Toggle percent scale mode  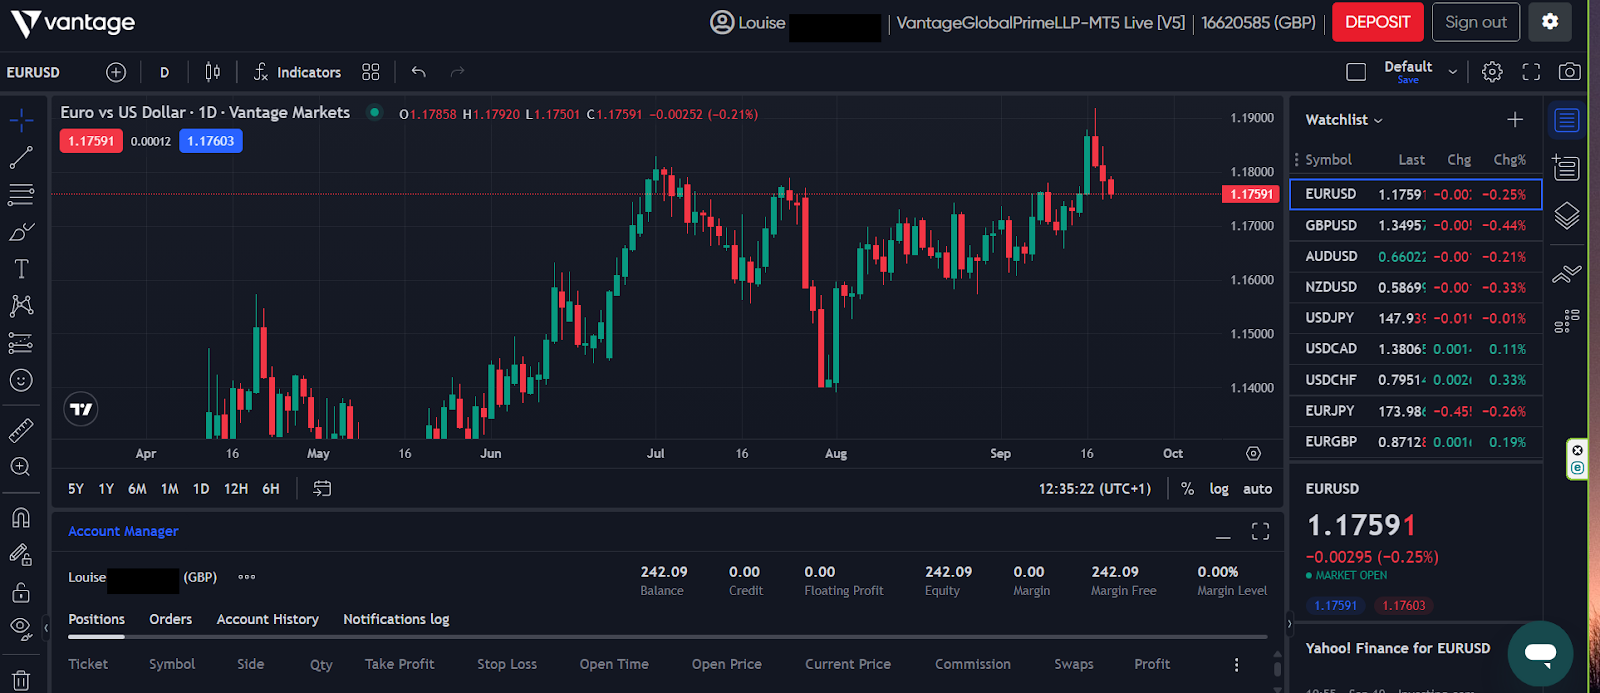1187,489
